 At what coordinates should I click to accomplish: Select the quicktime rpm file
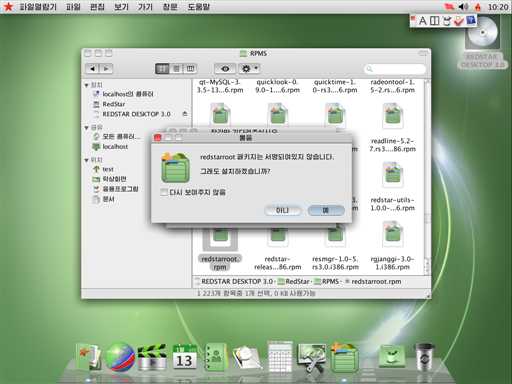pyautogui.click(x=335, y=86)
